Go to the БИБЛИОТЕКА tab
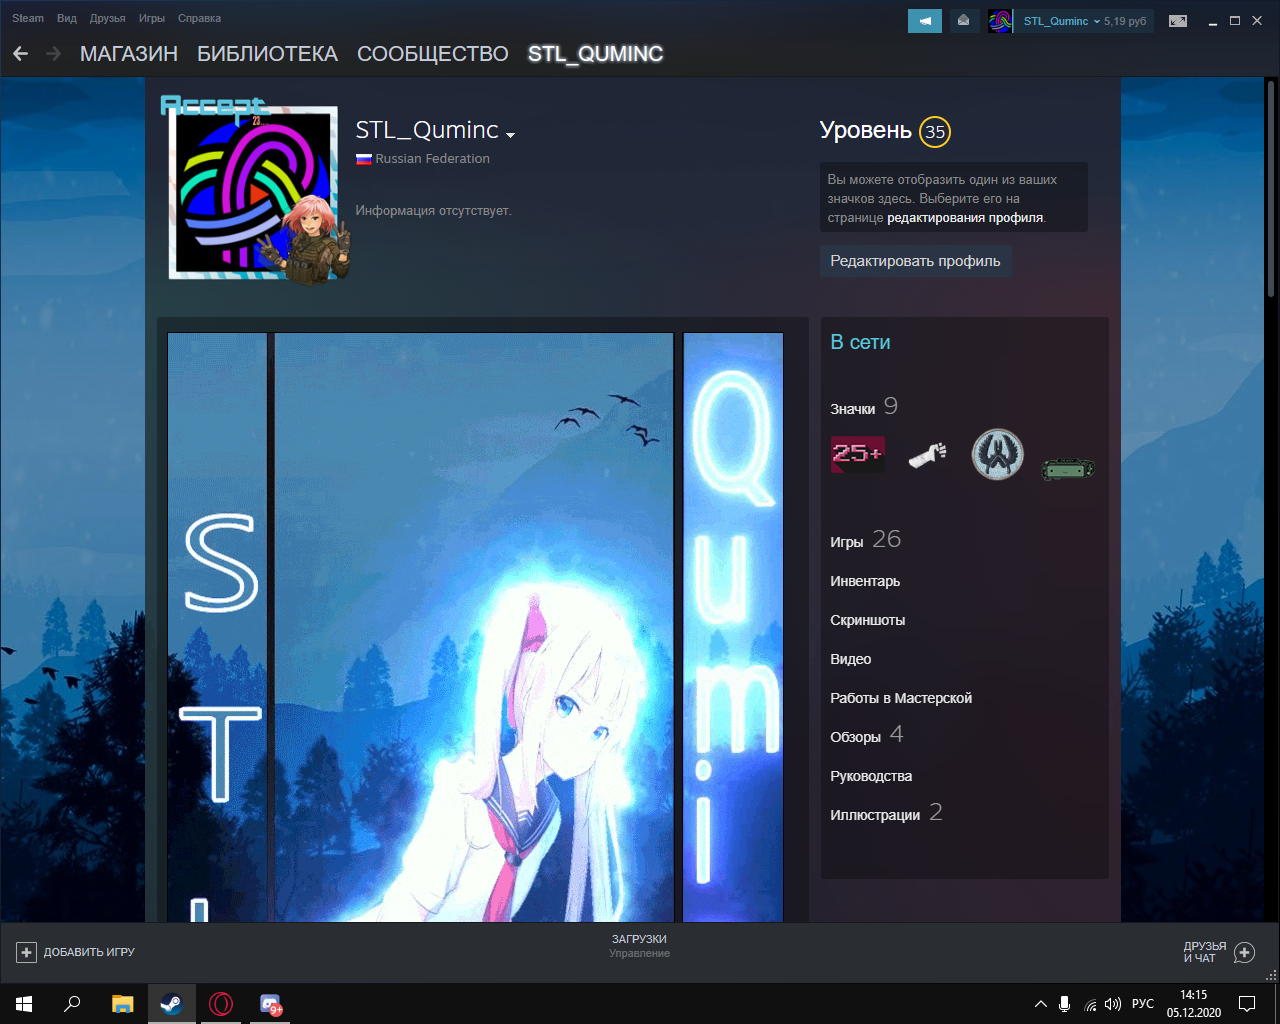Image resolution: width=1280 pixels, height=1024 pixels. click(267, 54)
